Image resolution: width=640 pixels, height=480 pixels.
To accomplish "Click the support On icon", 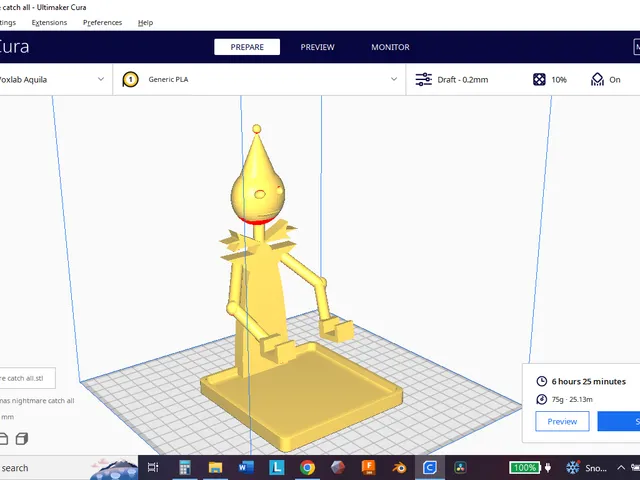I will click(597, 80).
